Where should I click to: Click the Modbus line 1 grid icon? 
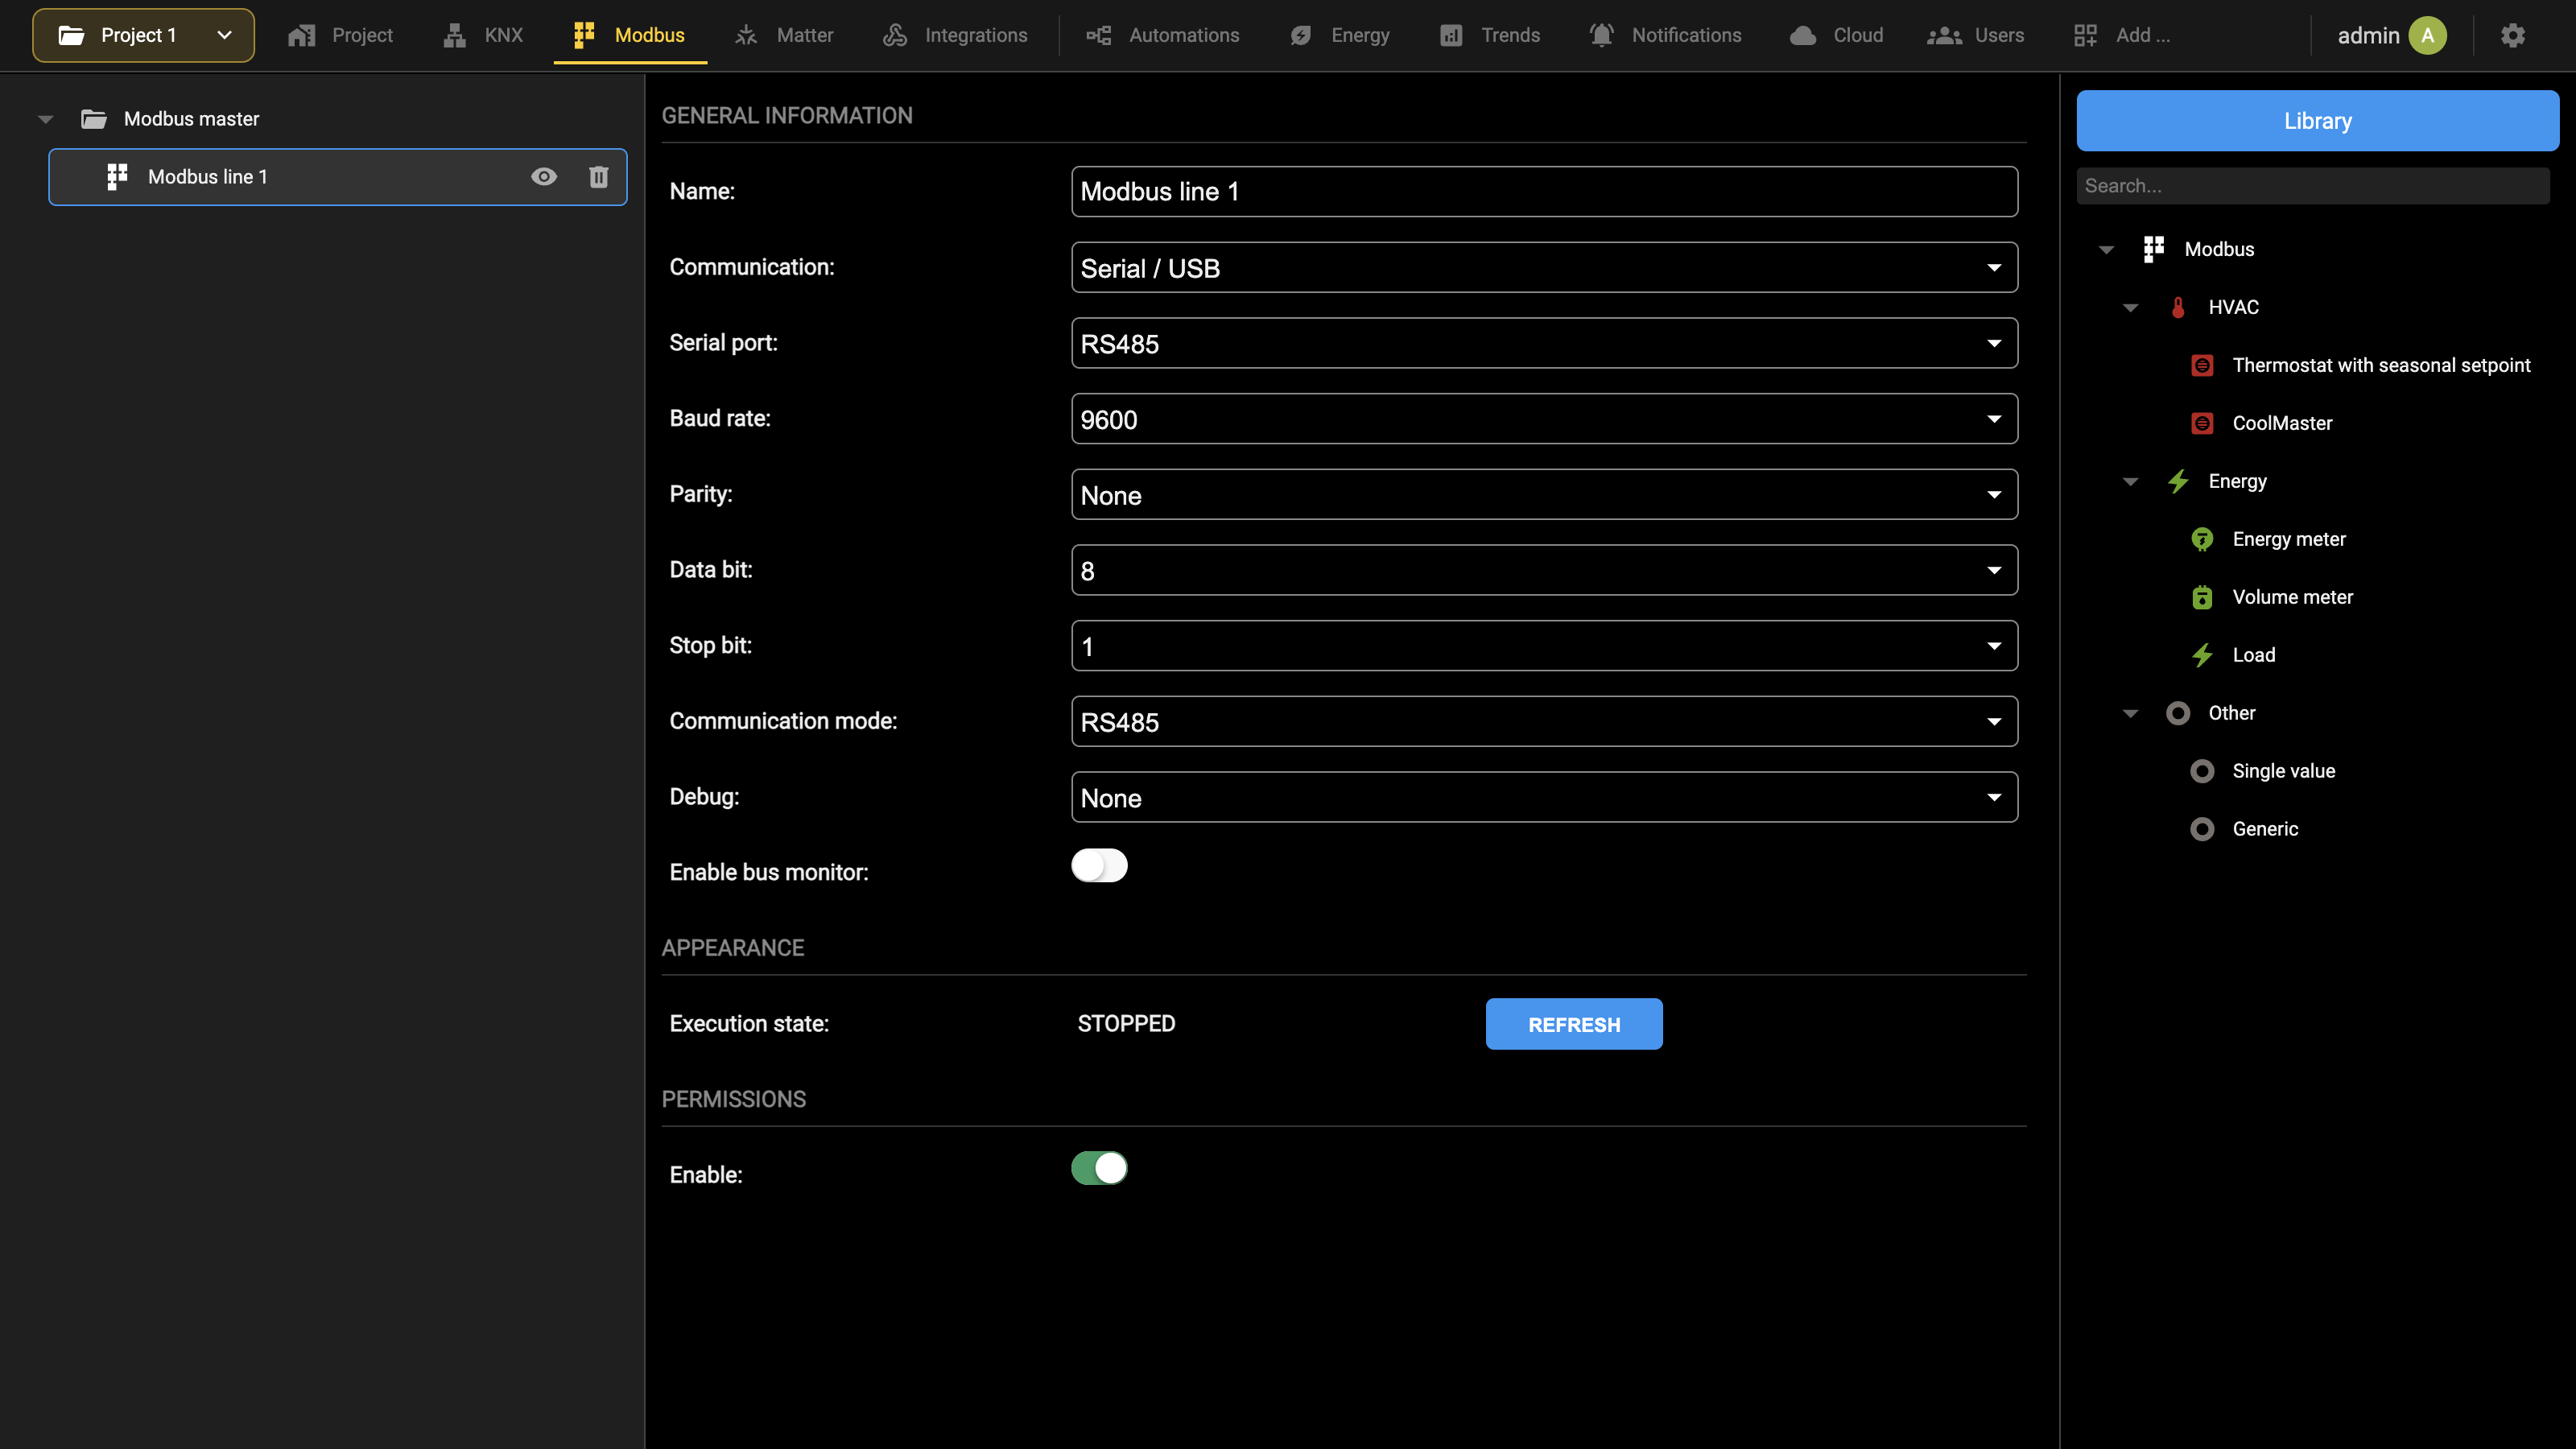(x=117, y=177)
